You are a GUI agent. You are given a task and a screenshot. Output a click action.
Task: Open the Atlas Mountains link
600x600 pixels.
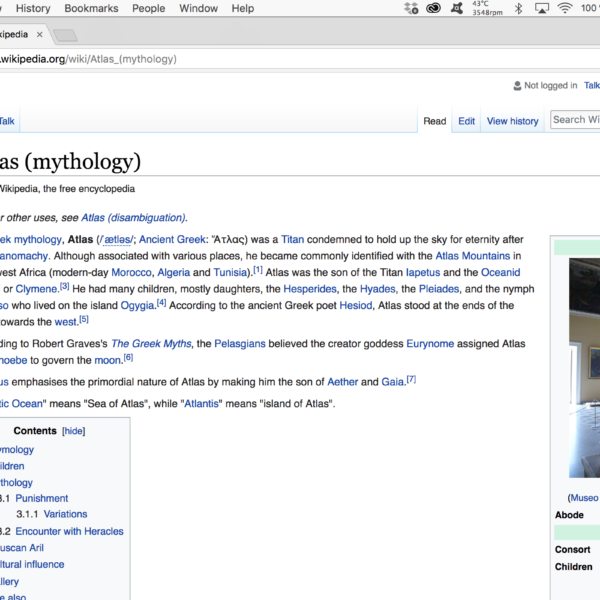click(473, 256)
